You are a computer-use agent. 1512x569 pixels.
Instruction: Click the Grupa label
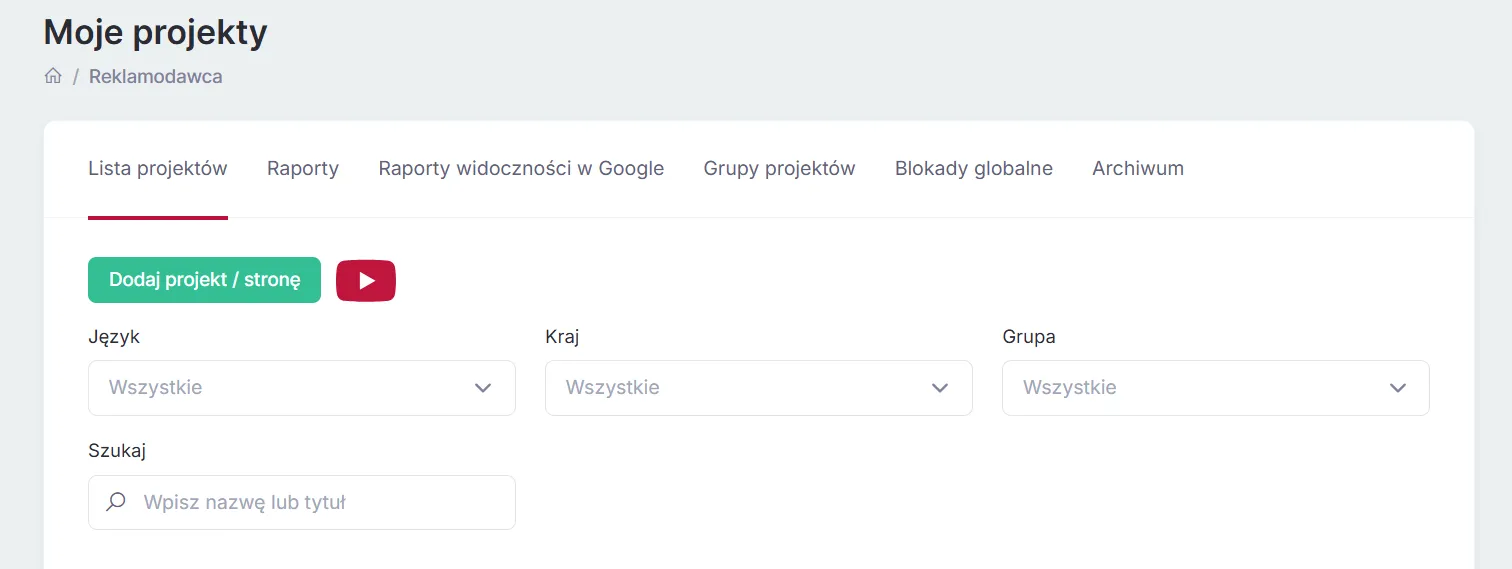point(1029,337)
